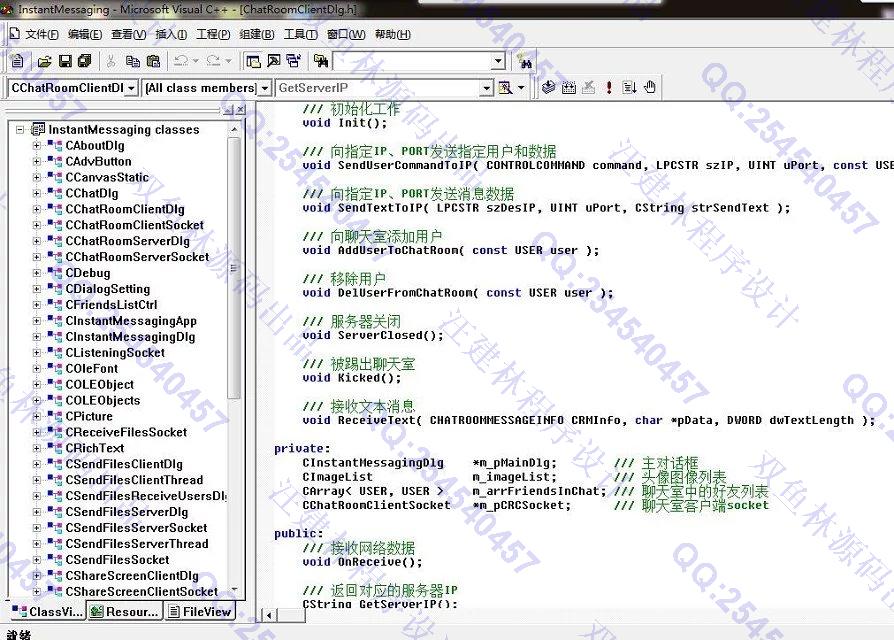Screen dimensions: 894x640
Task: Open the Redo history dropdown arrow
Action: [x=228, y=60]
